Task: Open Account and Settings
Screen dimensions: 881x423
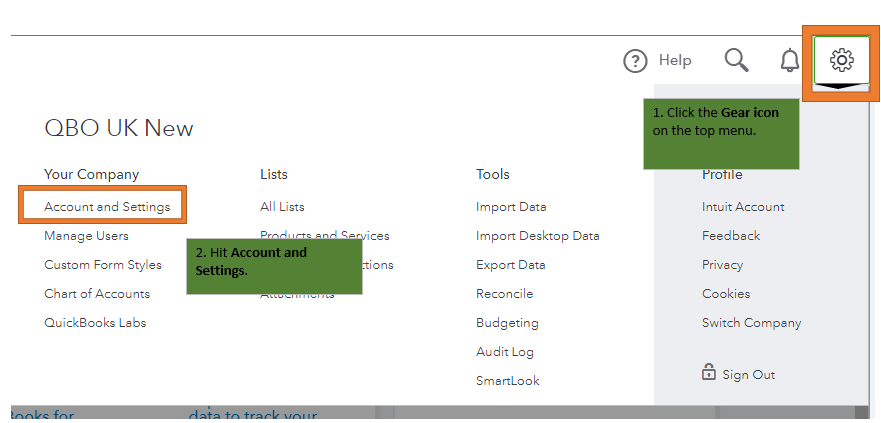Action: [x=107, y=207]
